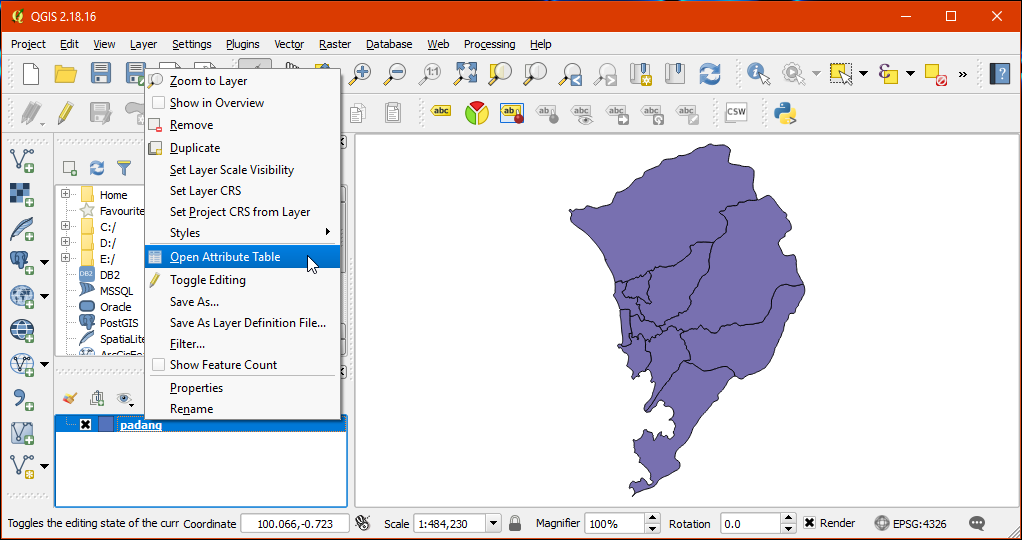Viewport: 1022px width, 540px height.
Task: Select Save As Layer Definition File... entry
Action: (242, 323)
